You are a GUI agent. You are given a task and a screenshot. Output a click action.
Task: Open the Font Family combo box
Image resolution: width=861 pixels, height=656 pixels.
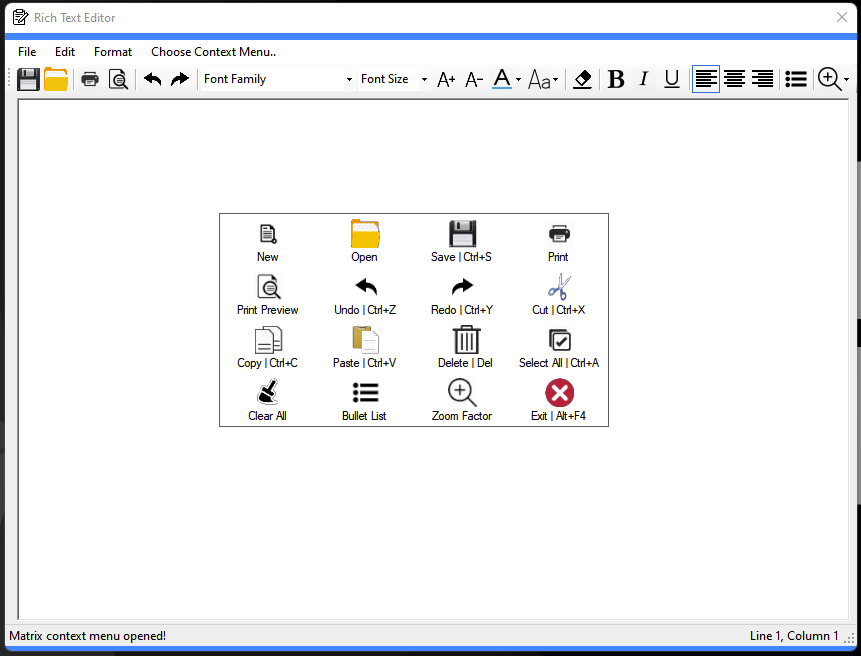278,80
